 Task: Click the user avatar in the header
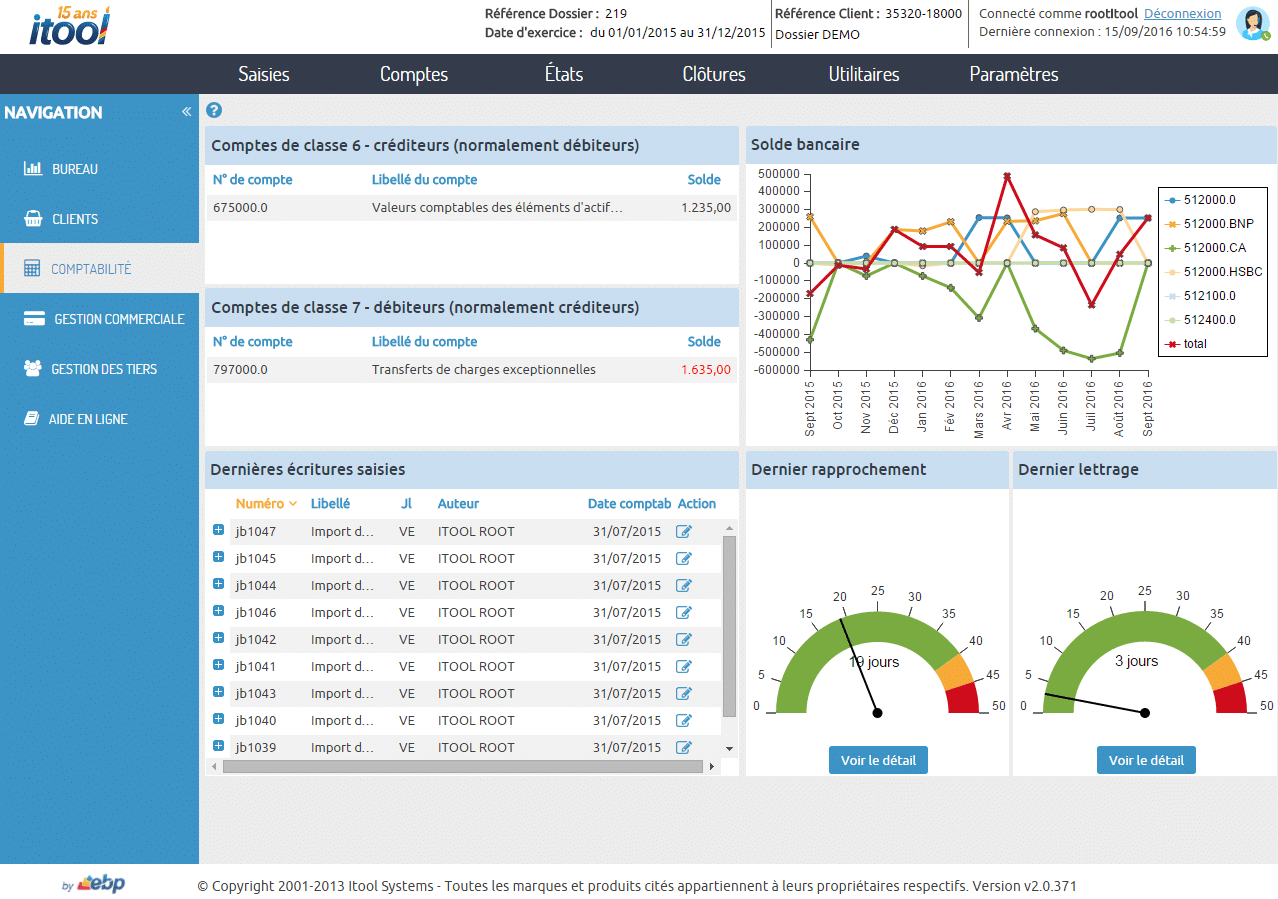(1251, 23)
